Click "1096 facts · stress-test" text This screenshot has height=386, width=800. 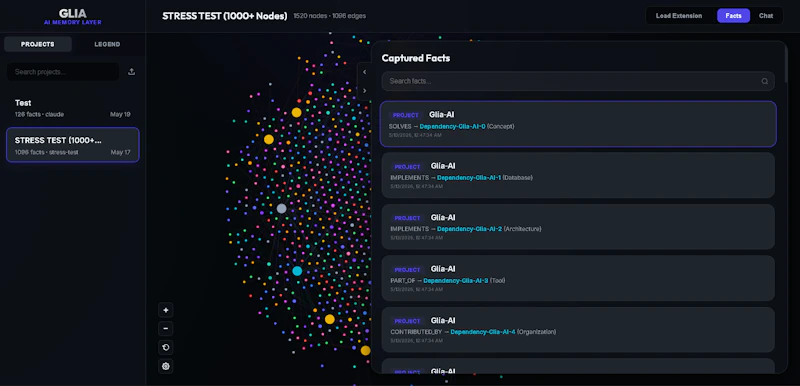point(46,152)
